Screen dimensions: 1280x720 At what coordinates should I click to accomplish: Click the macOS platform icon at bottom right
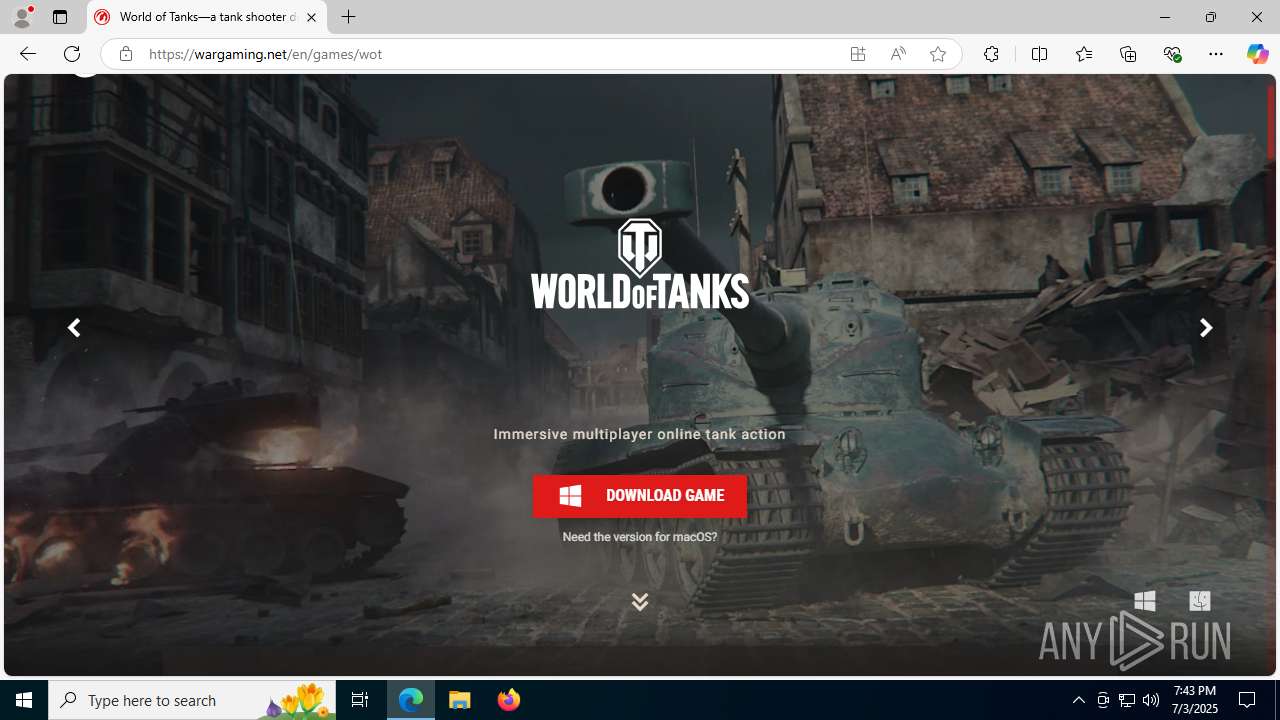point(1199,600)
